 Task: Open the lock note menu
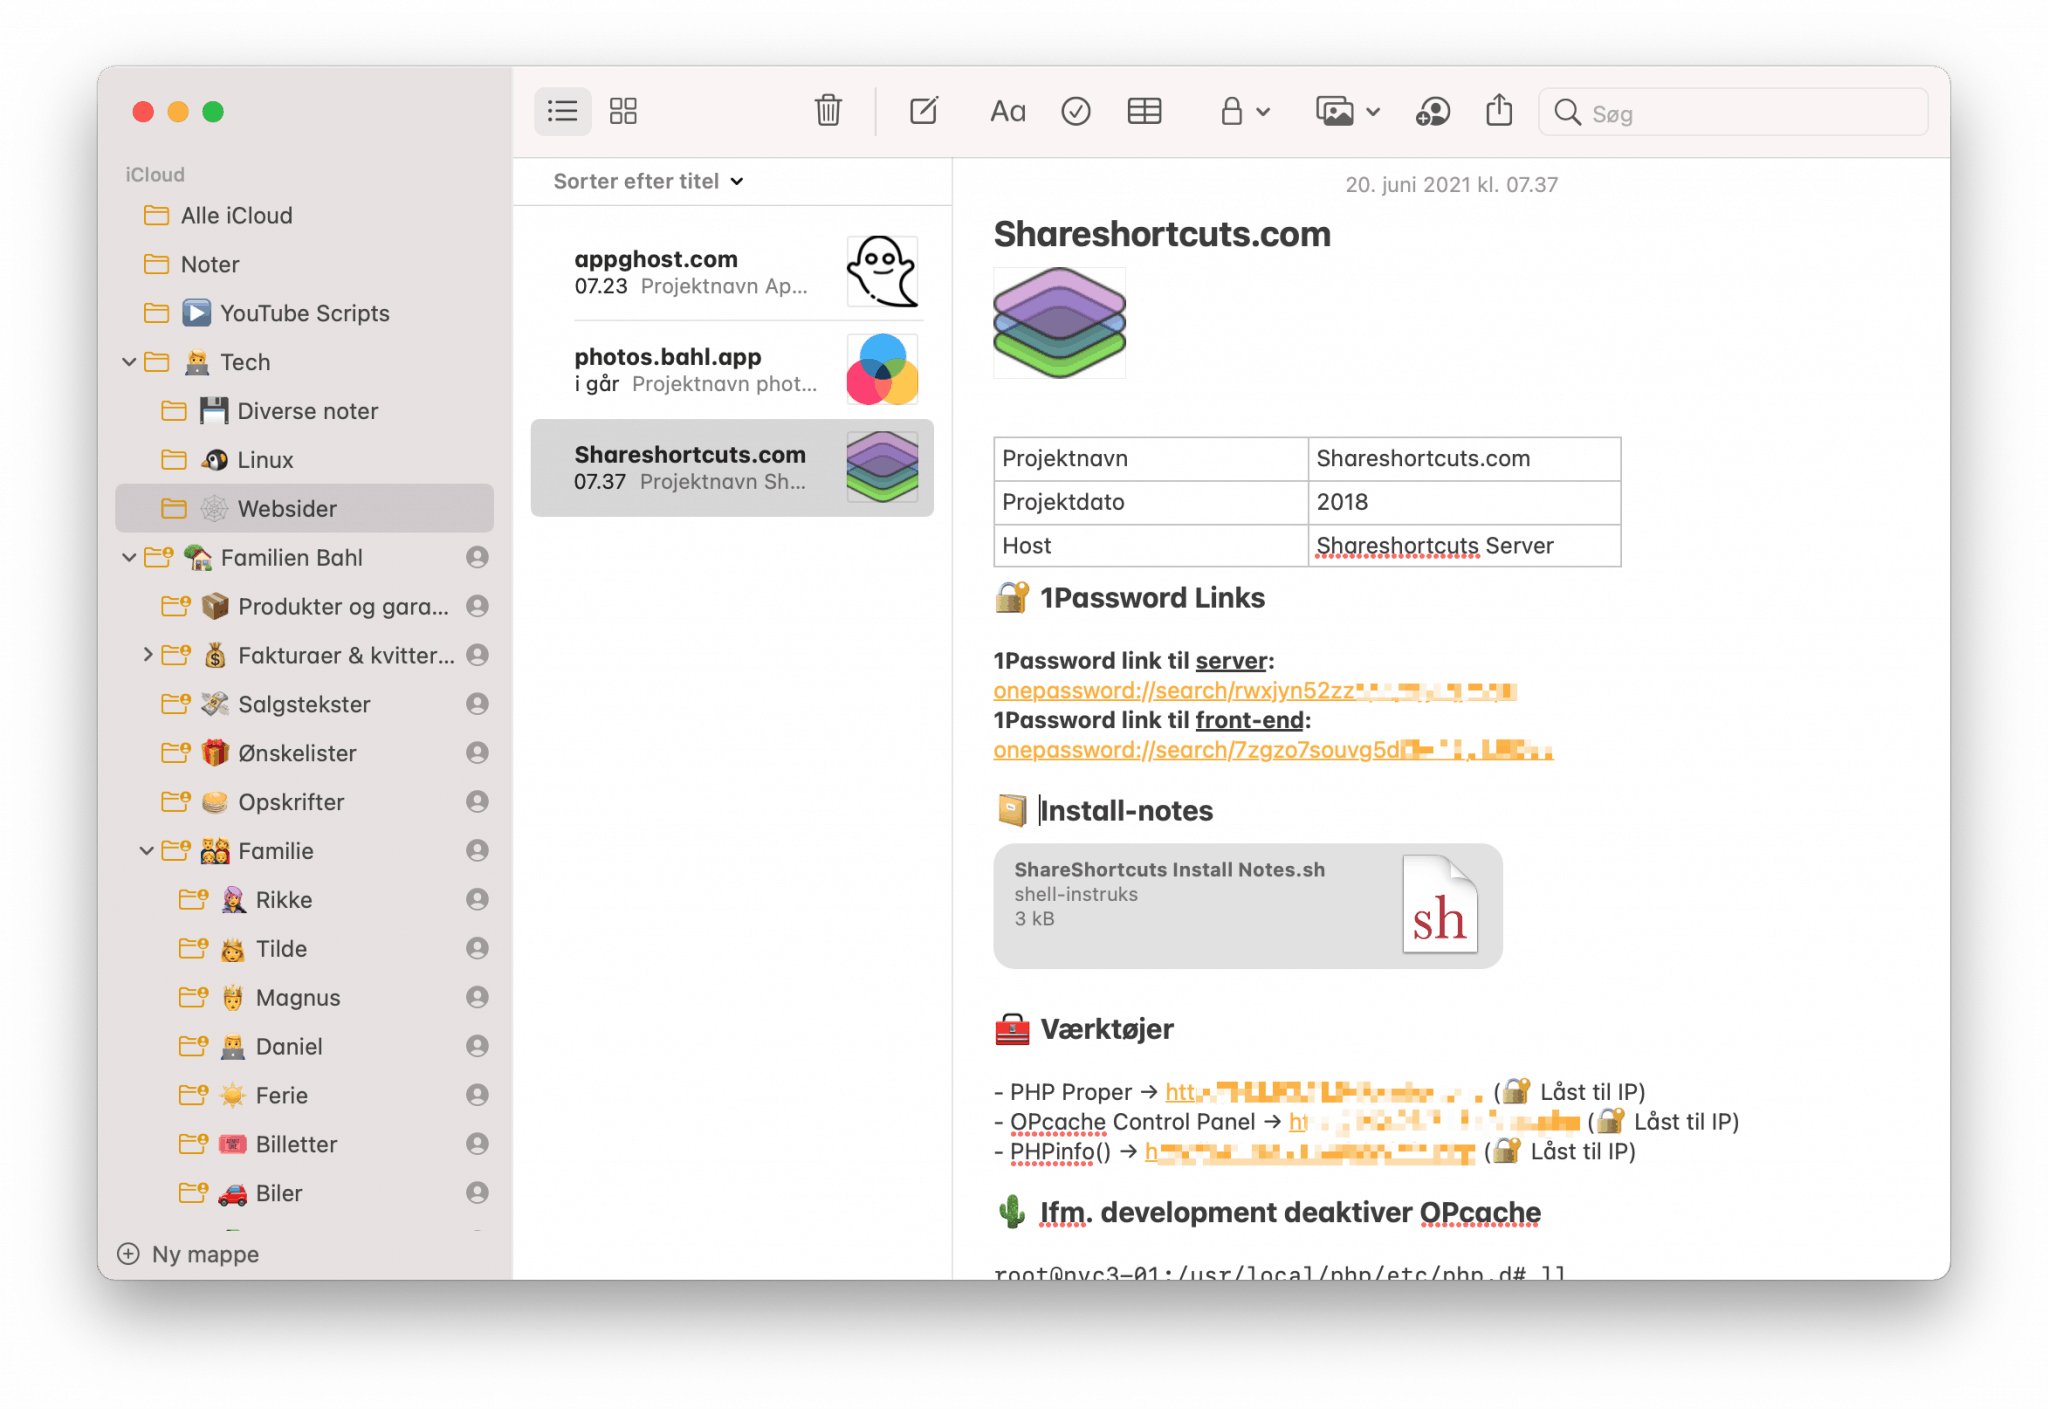[1244, 112]
